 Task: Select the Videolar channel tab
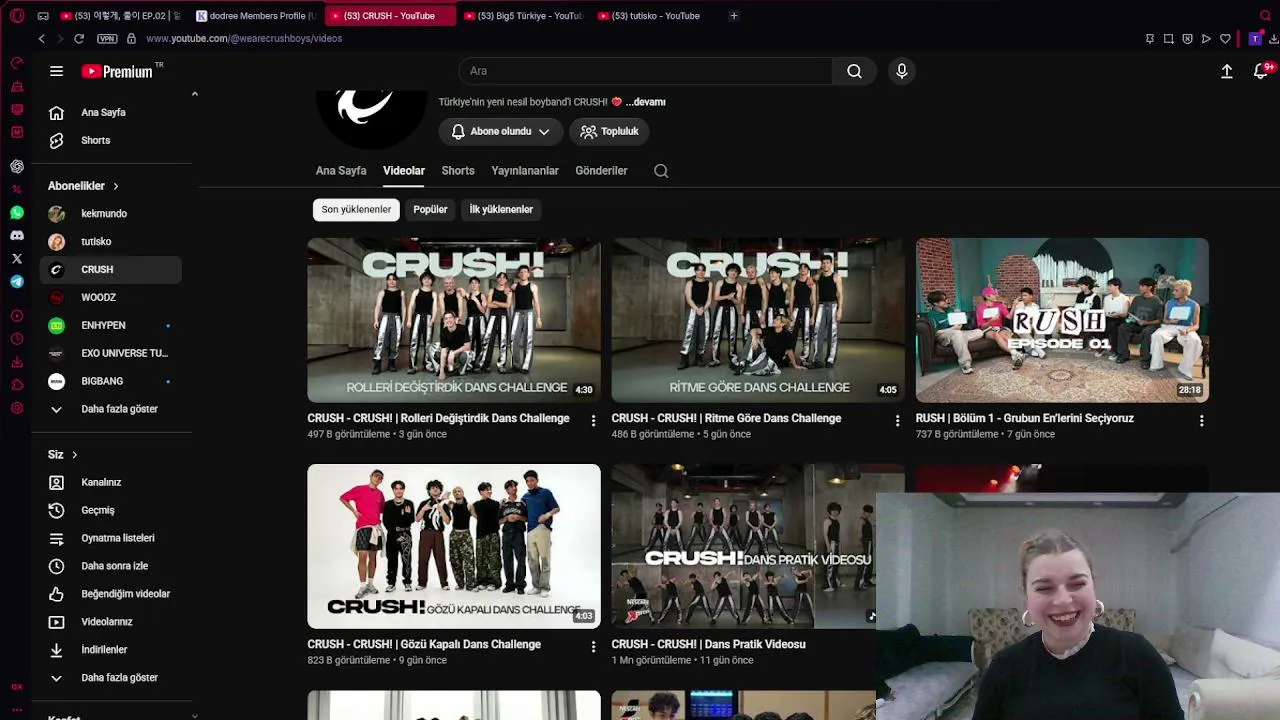click(404, 171)
